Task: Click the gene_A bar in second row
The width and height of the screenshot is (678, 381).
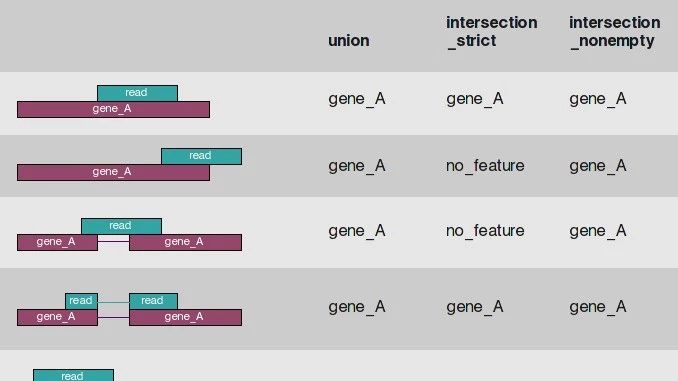Action: pyautogui.click(x=113, y=172)
